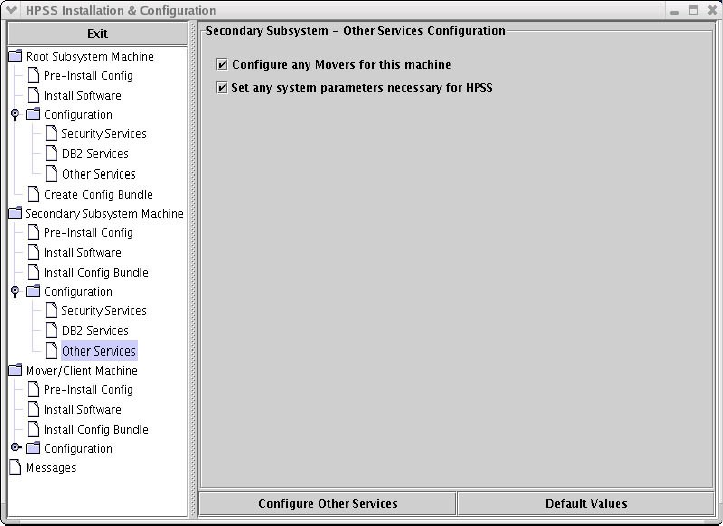Select Root Pre-Install Config label
The width and height of the screenshot is (723, 526).
(88, 76)
